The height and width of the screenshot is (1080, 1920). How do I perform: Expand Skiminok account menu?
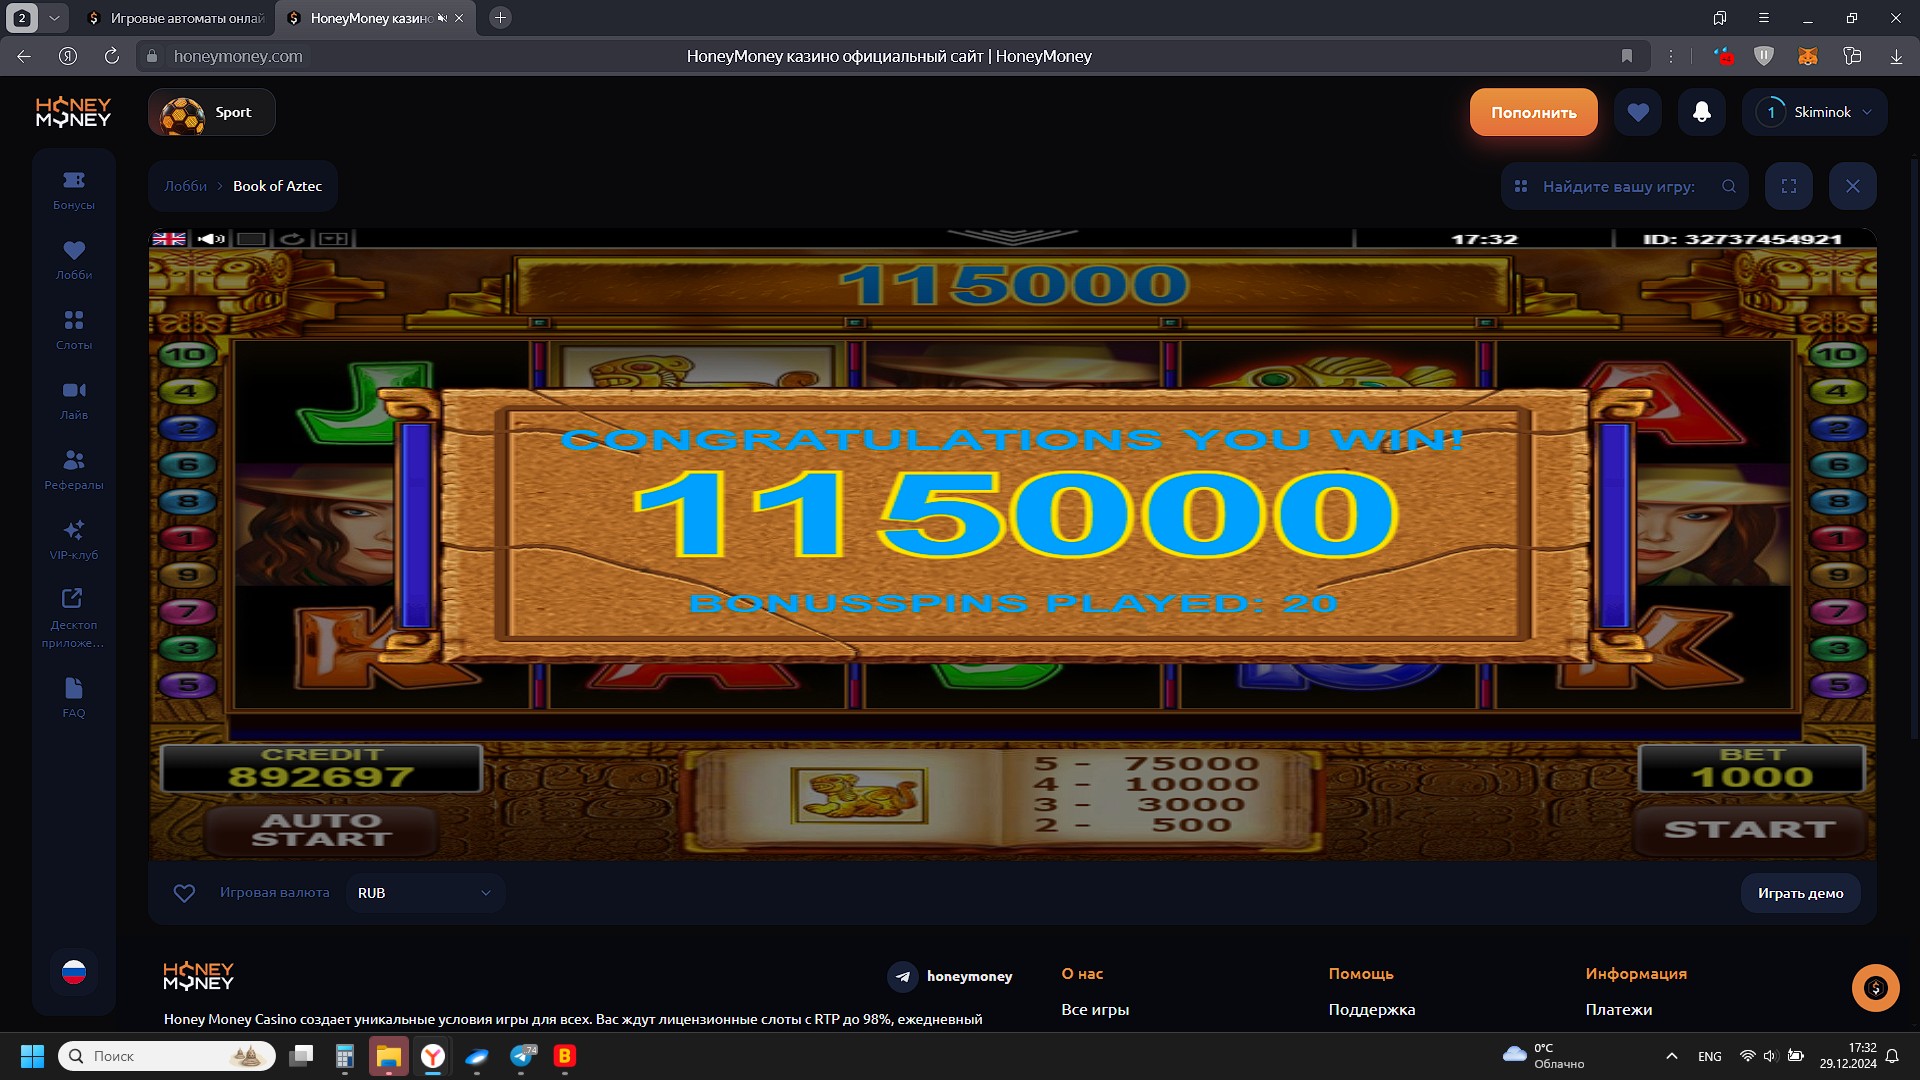point(1815,112)
